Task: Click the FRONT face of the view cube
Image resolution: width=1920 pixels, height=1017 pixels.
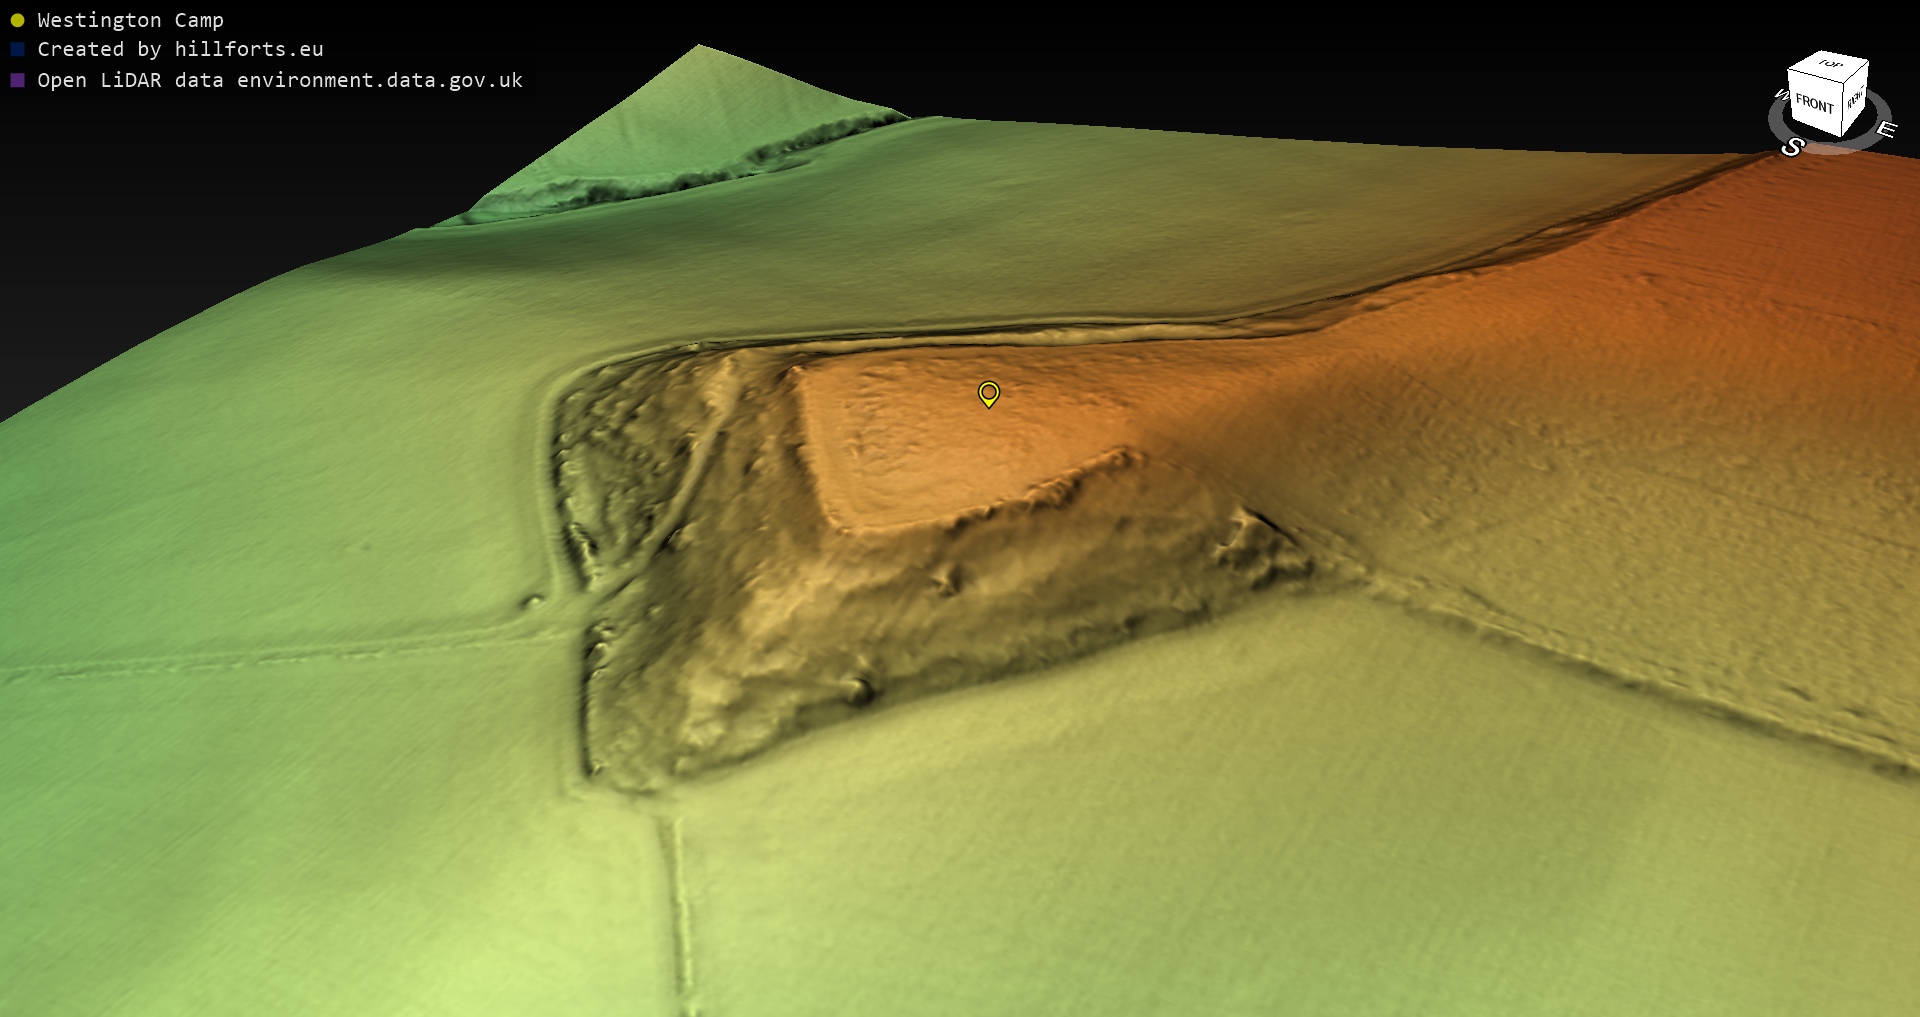Action: [1813, 104]
